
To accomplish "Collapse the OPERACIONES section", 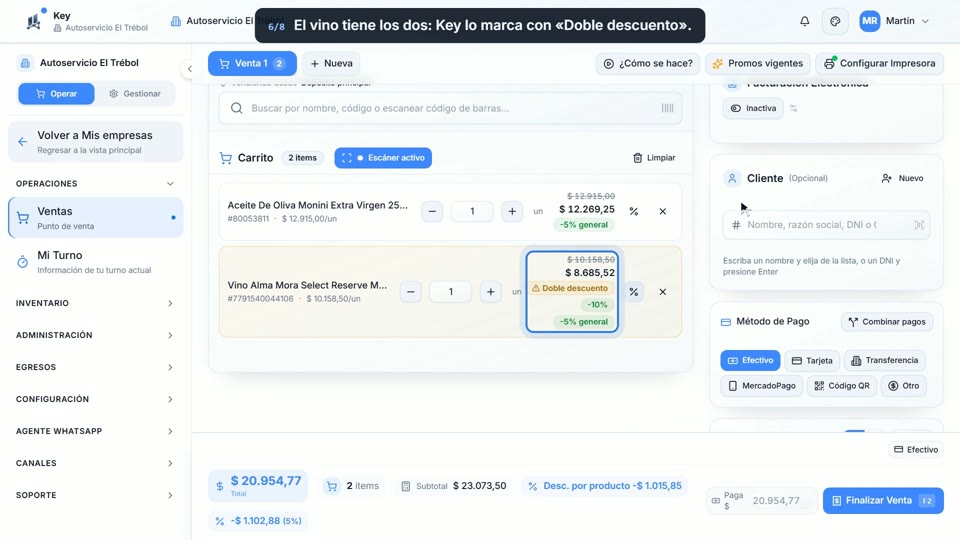I will (x=96, y=184).
